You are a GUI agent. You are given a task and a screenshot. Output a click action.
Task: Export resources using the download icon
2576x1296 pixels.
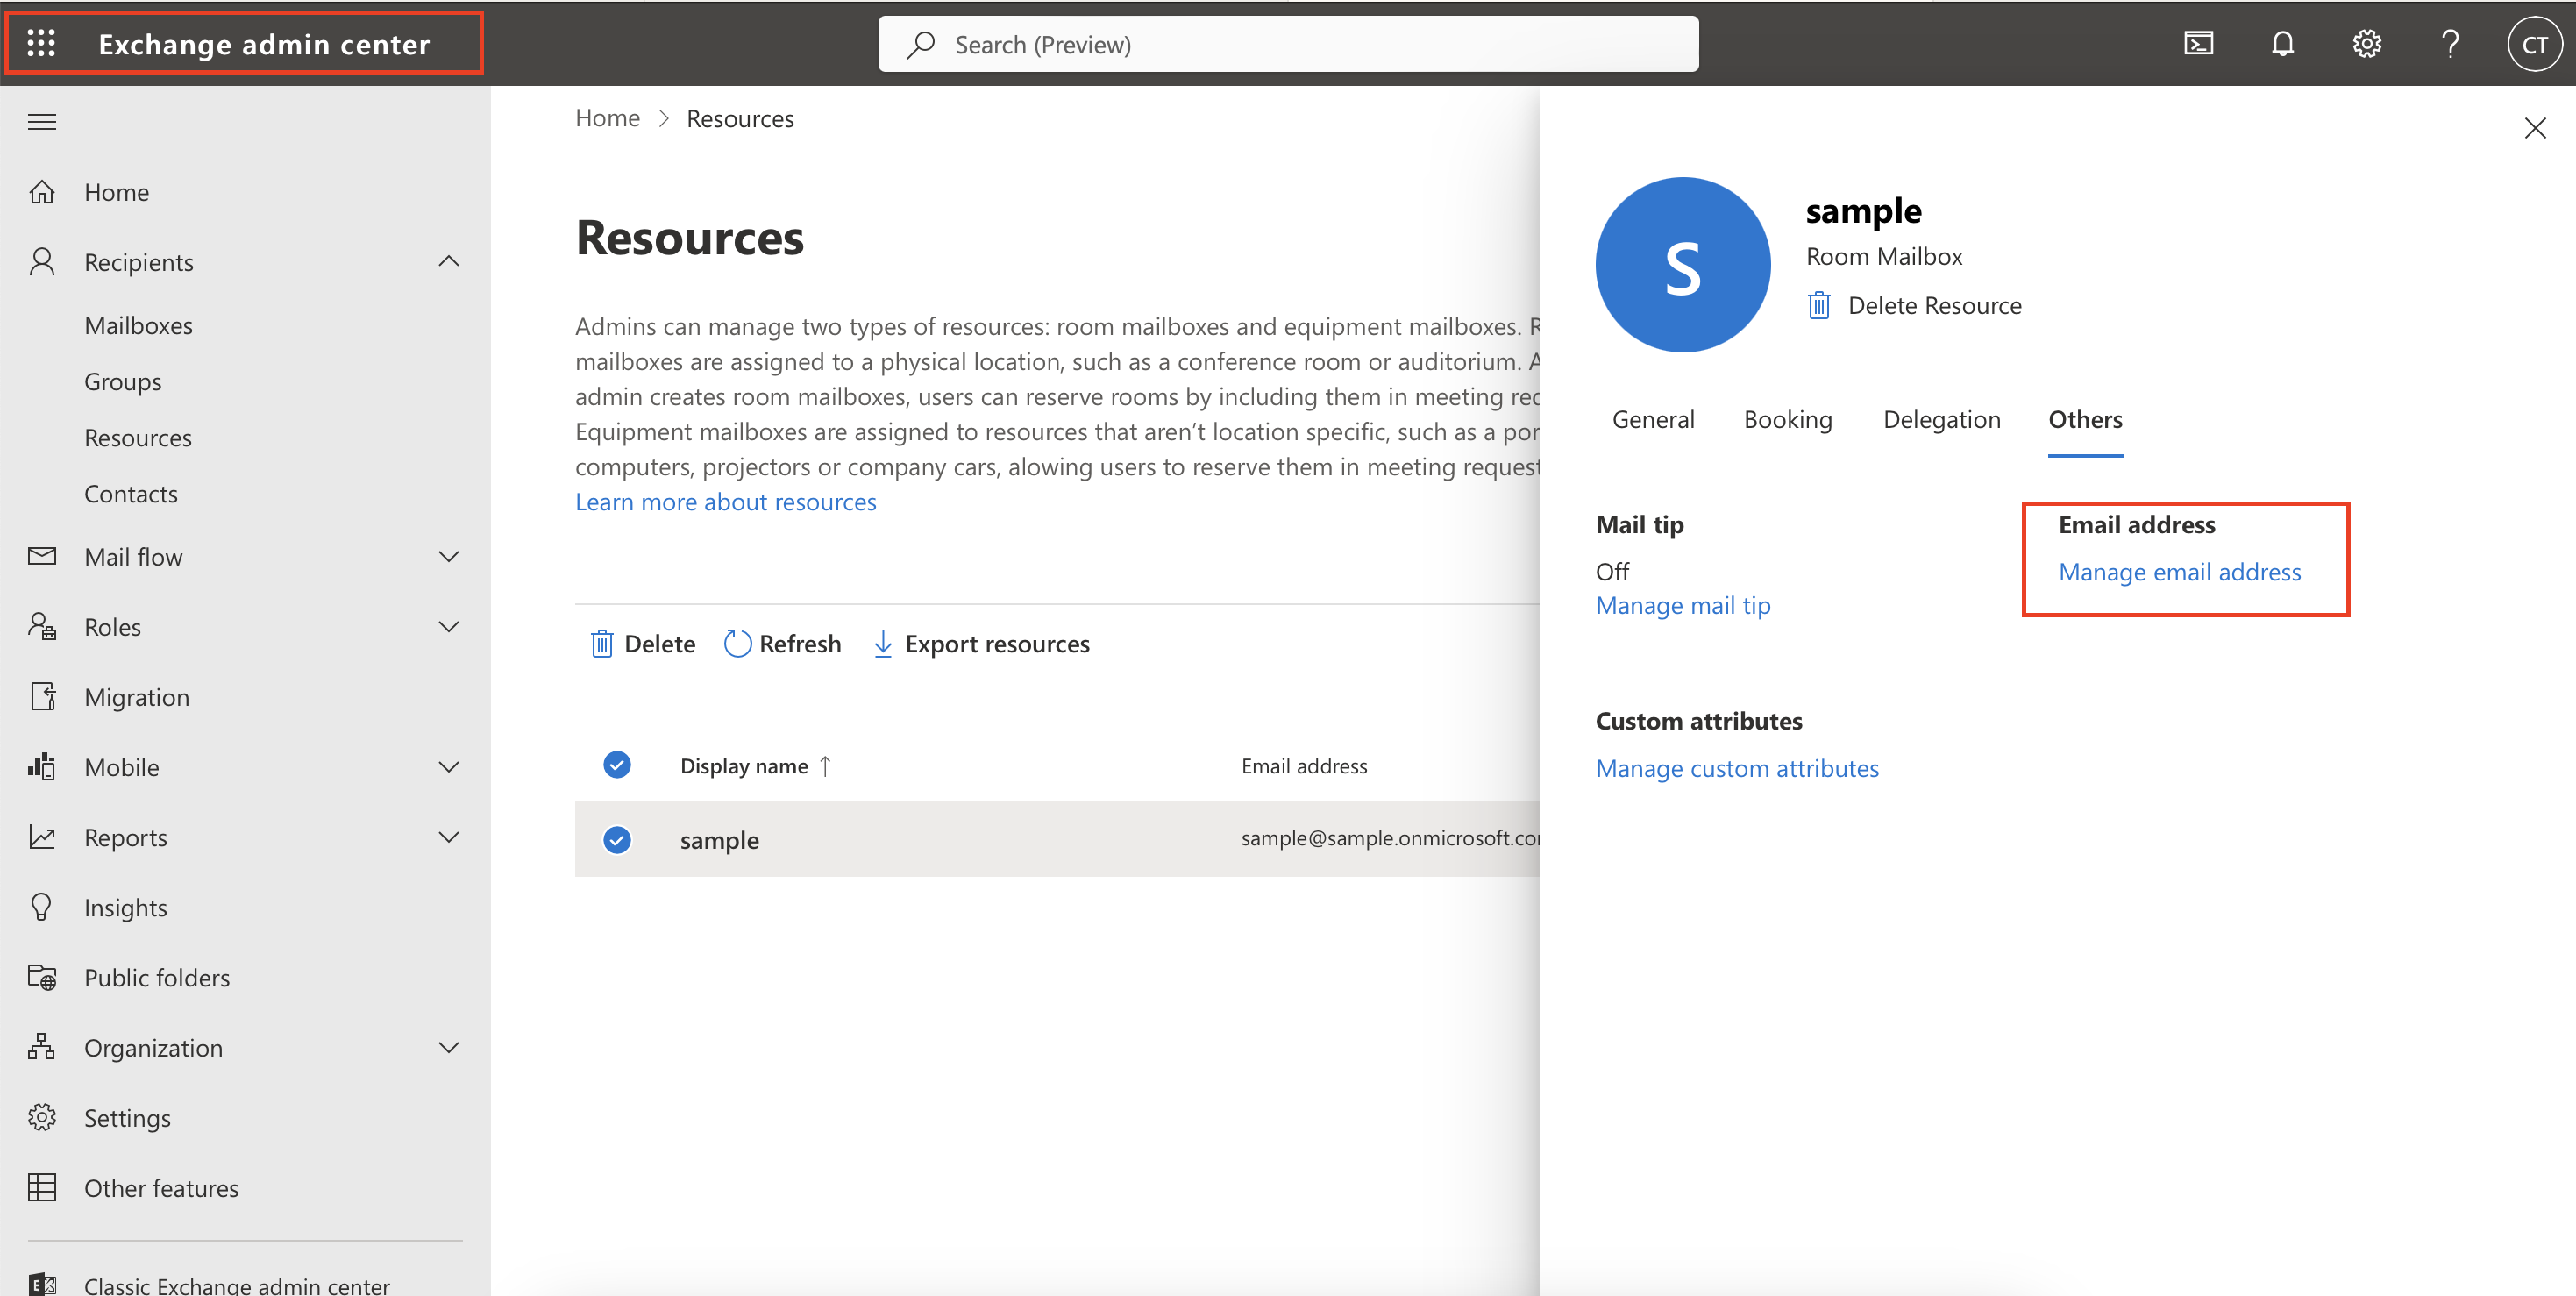[x=883, y=643]
